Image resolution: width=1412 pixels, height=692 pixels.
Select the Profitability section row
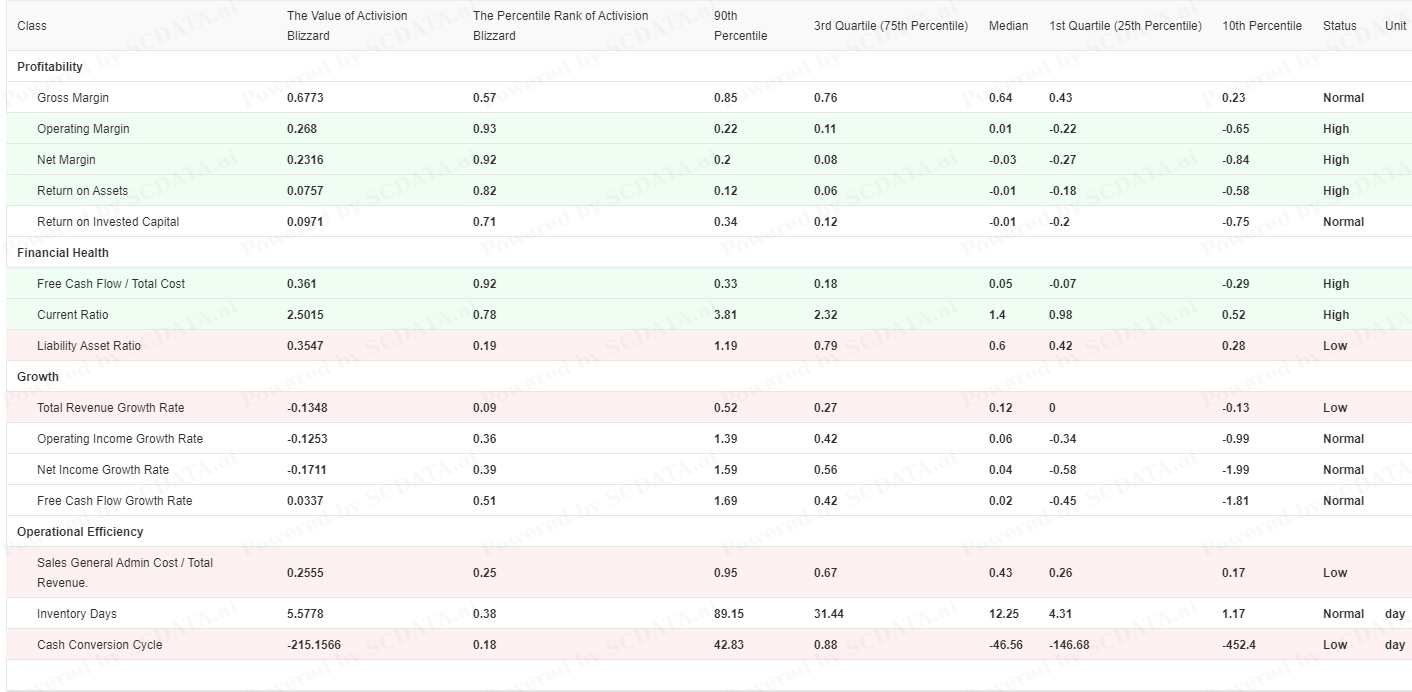50,67
